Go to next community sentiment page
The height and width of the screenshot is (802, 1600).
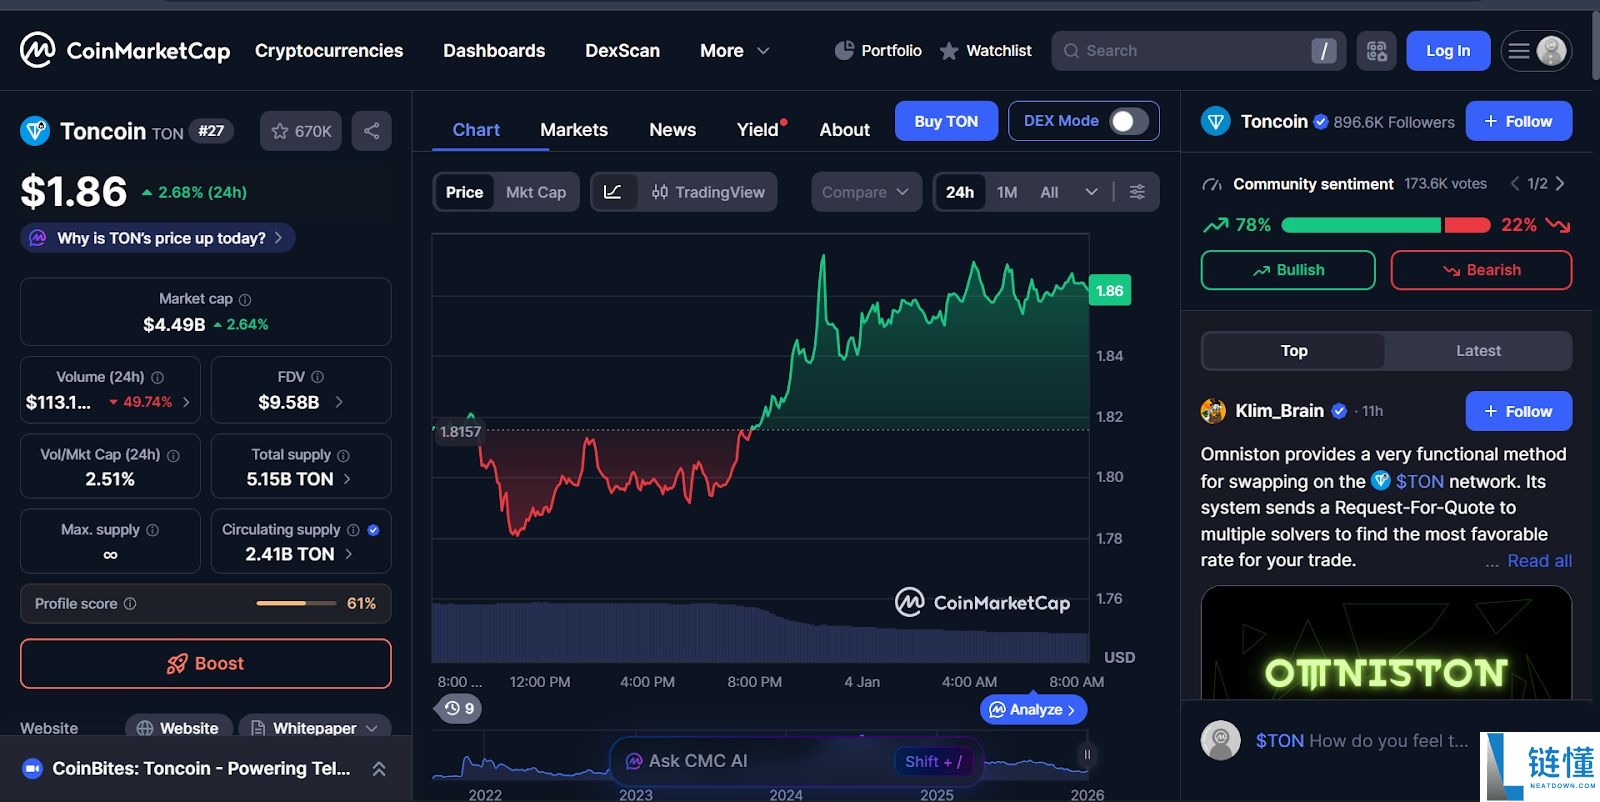[1560, 184]
